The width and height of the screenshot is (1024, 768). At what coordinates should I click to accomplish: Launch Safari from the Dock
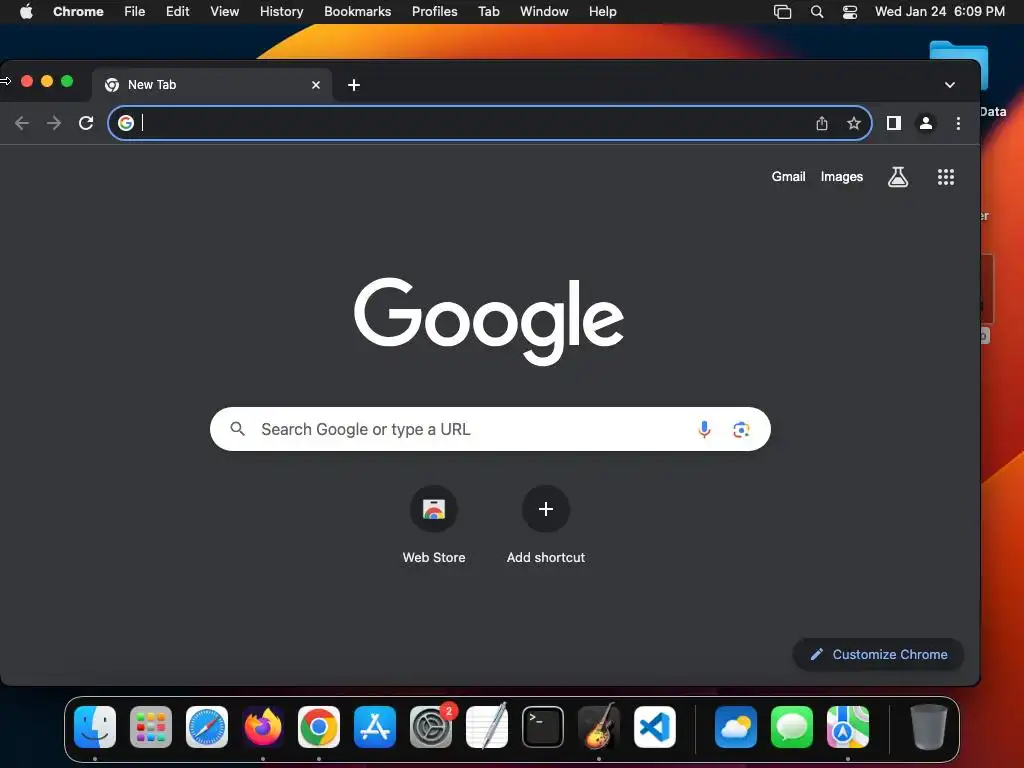(x=207, y=727)
